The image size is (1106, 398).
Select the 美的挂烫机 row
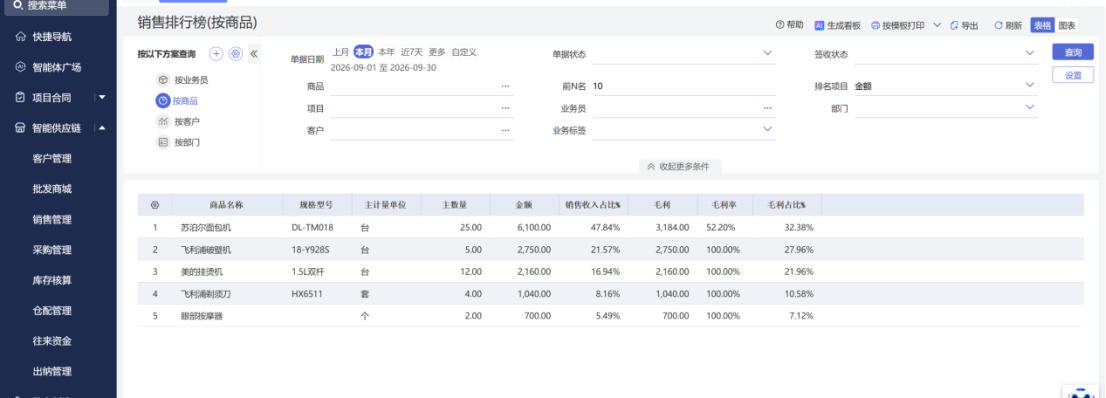click(610, 272)
